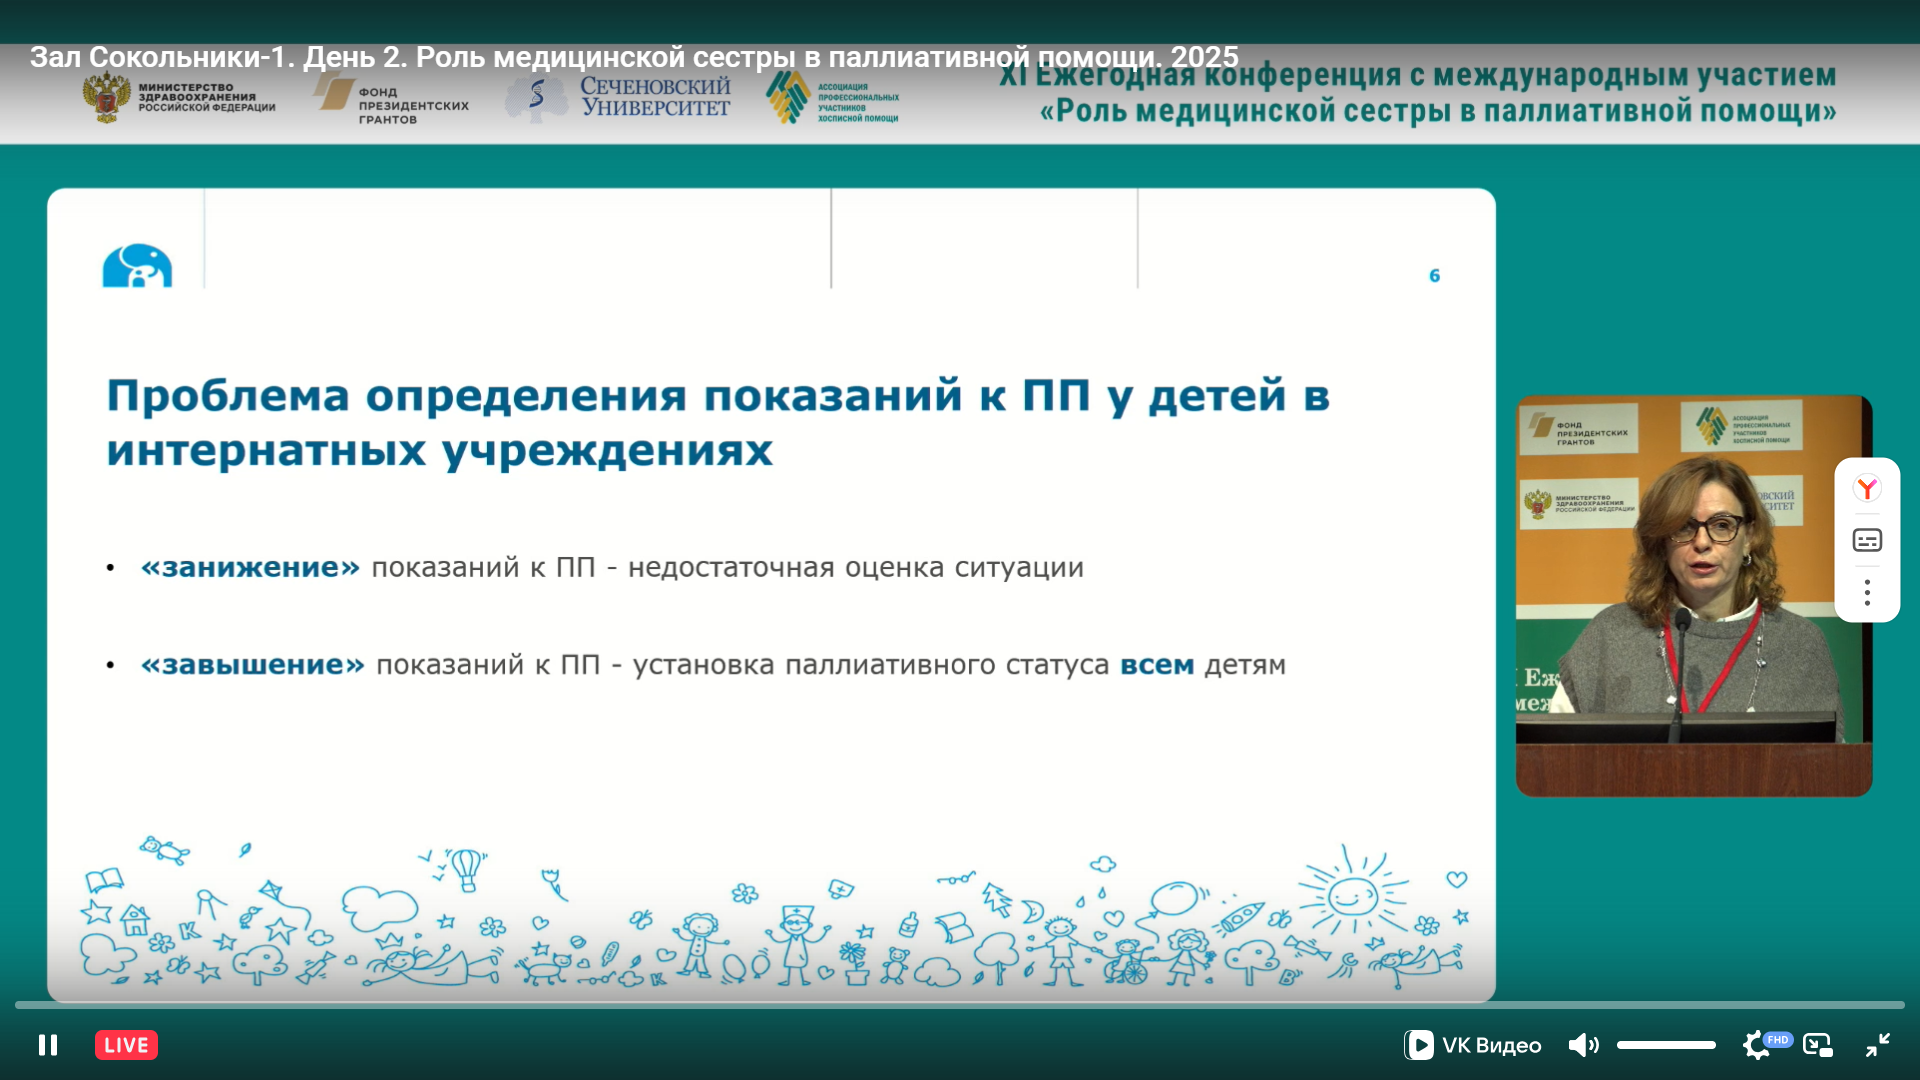The height and width of the screenshot is (1080, 1920).
Task: Click the red LIVE badge
Action: tap(126, 1045)
